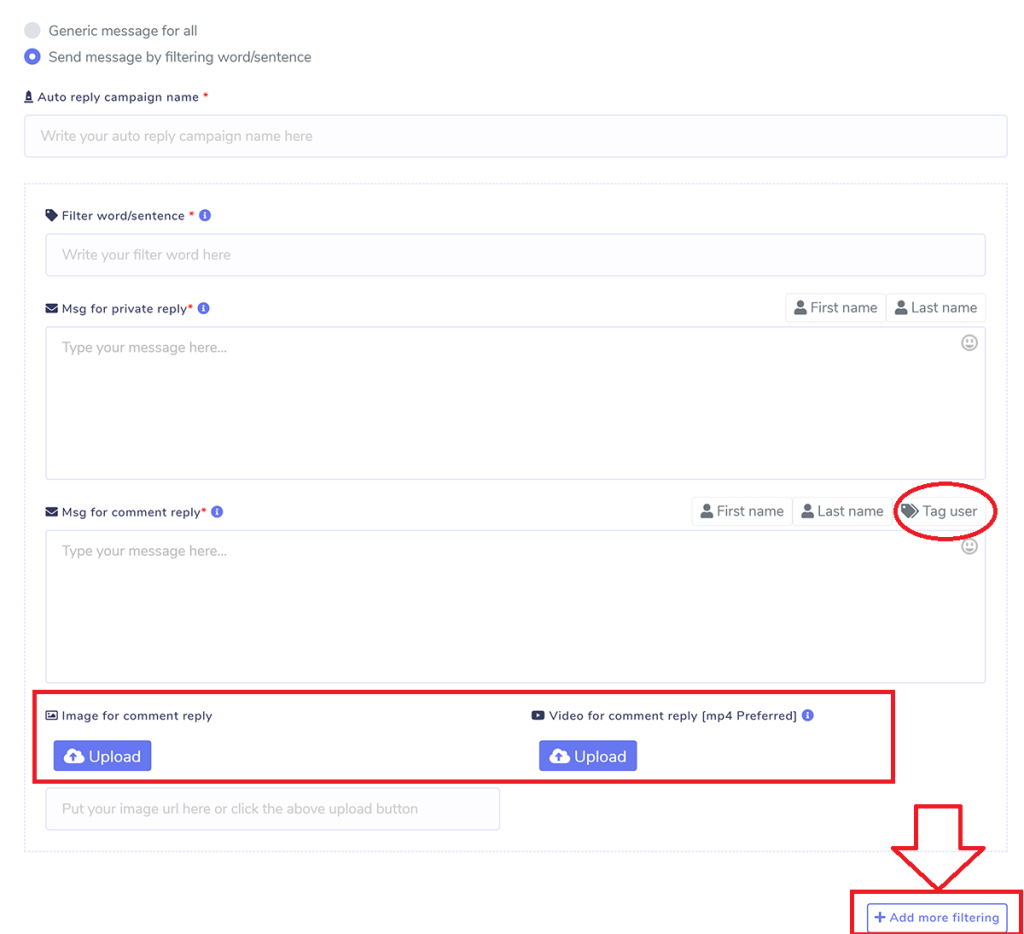Open info for Video for comment reply mp4 note
This screenshot has height=934, width=1024.
pos(809,715)
